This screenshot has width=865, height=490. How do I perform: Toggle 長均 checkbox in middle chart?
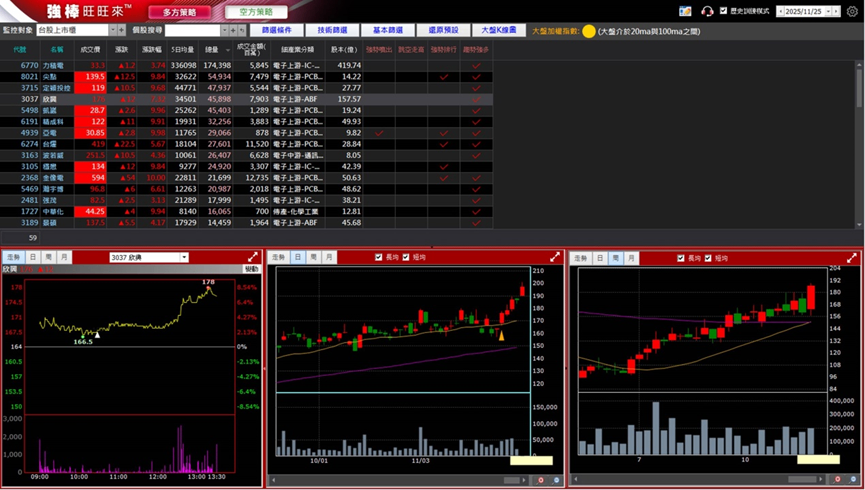[x=378, y=257]
